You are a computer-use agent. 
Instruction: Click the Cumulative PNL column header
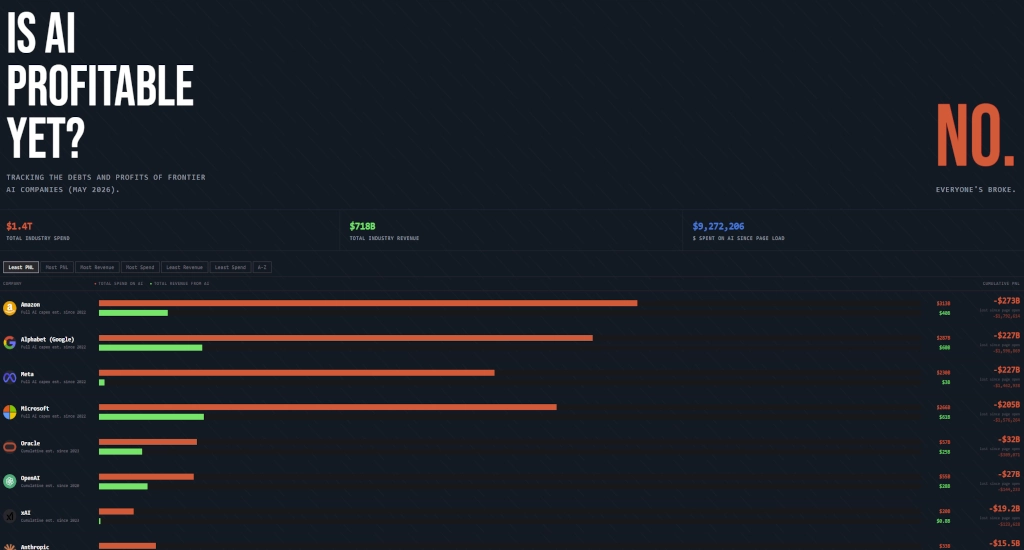1001,283
